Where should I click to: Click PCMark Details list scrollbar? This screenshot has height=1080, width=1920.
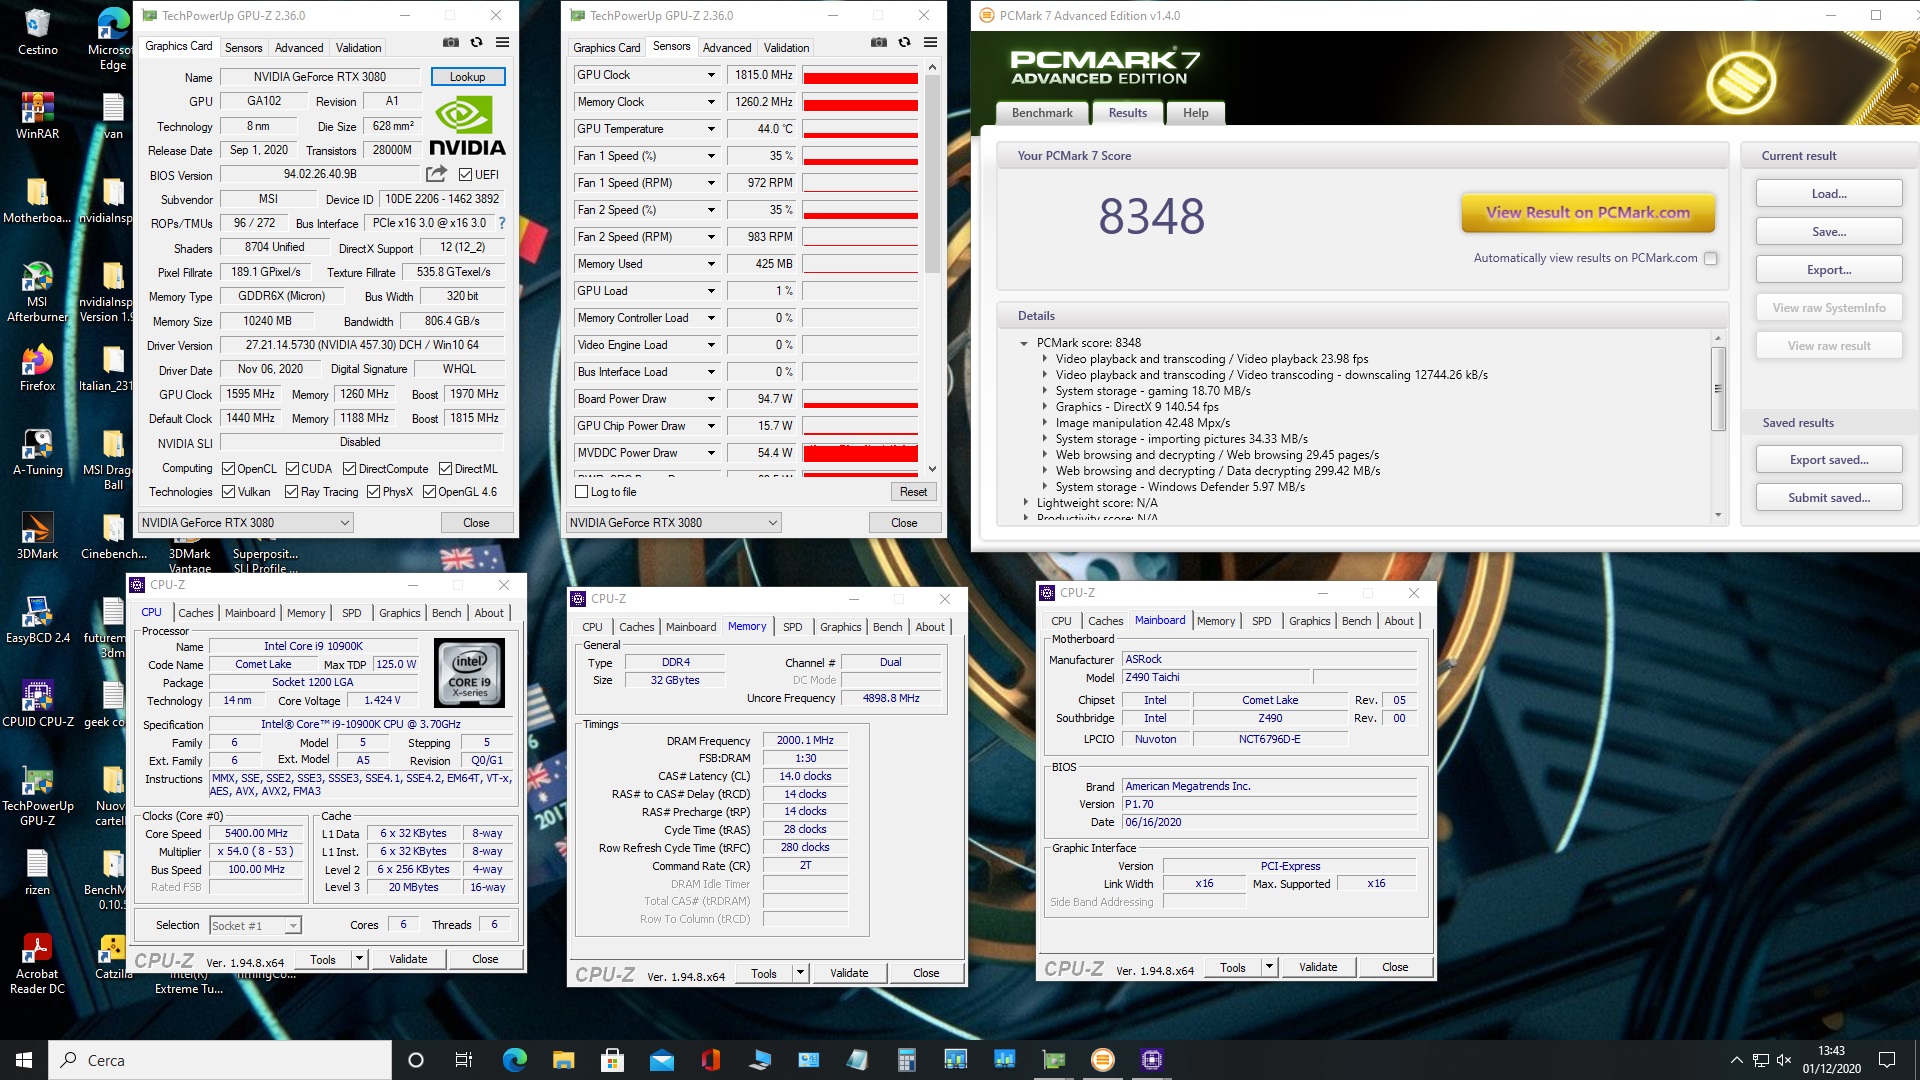(1718, 428)
